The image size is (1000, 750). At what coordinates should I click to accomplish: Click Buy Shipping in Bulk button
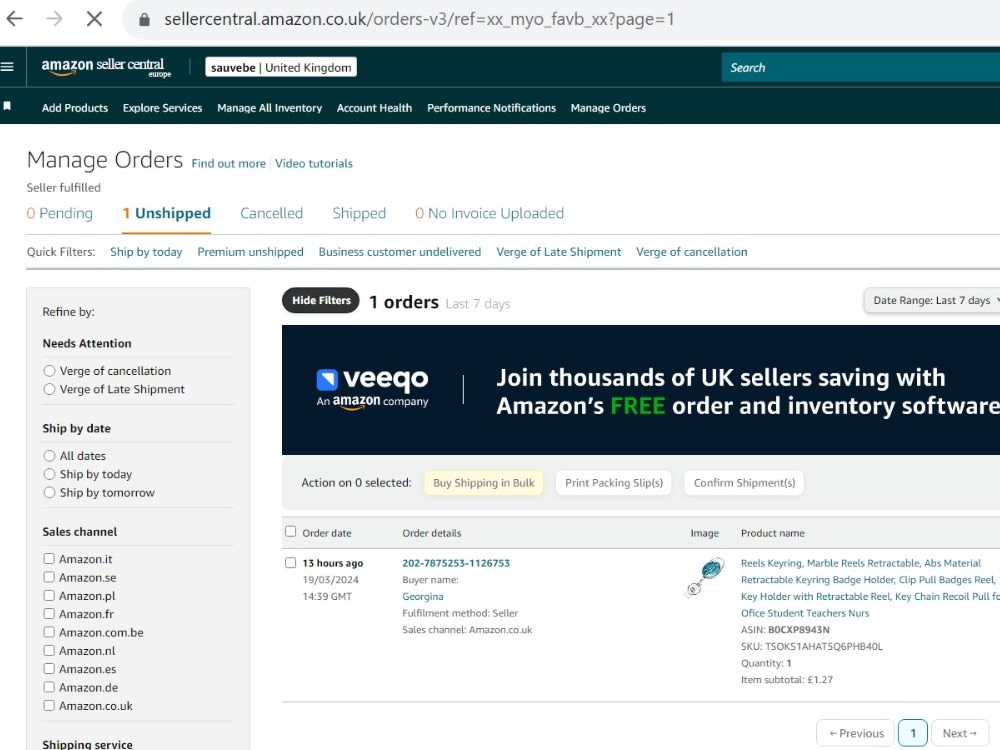pyautogui.click(x=483, y=483)
